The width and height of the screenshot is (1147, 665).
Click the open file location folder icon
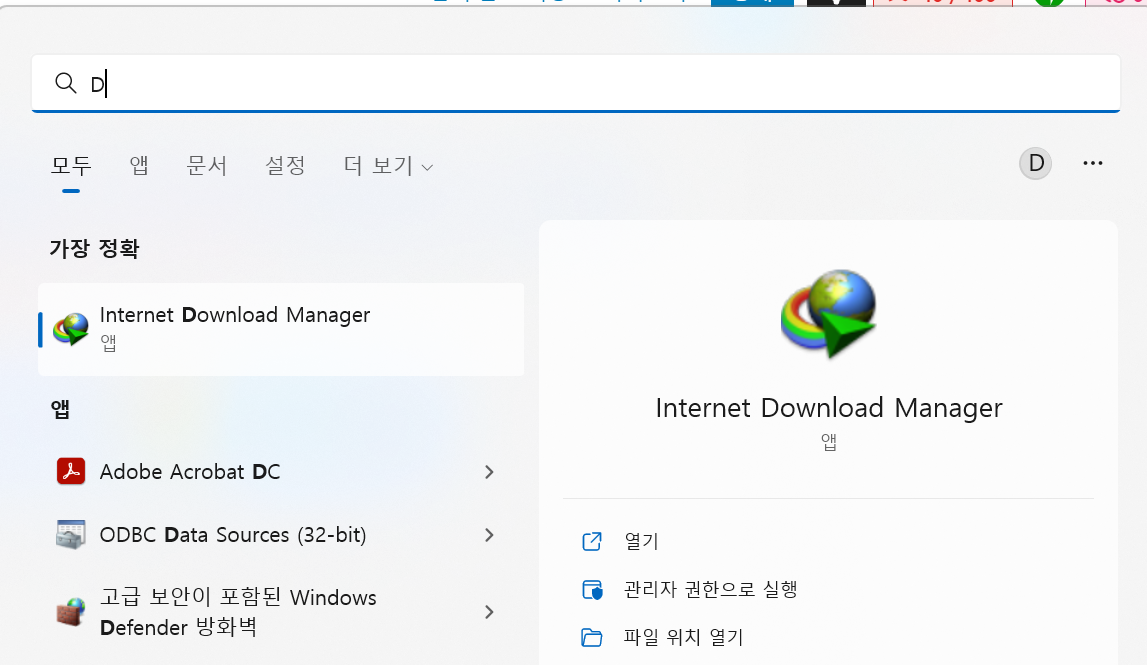[592, 638]
